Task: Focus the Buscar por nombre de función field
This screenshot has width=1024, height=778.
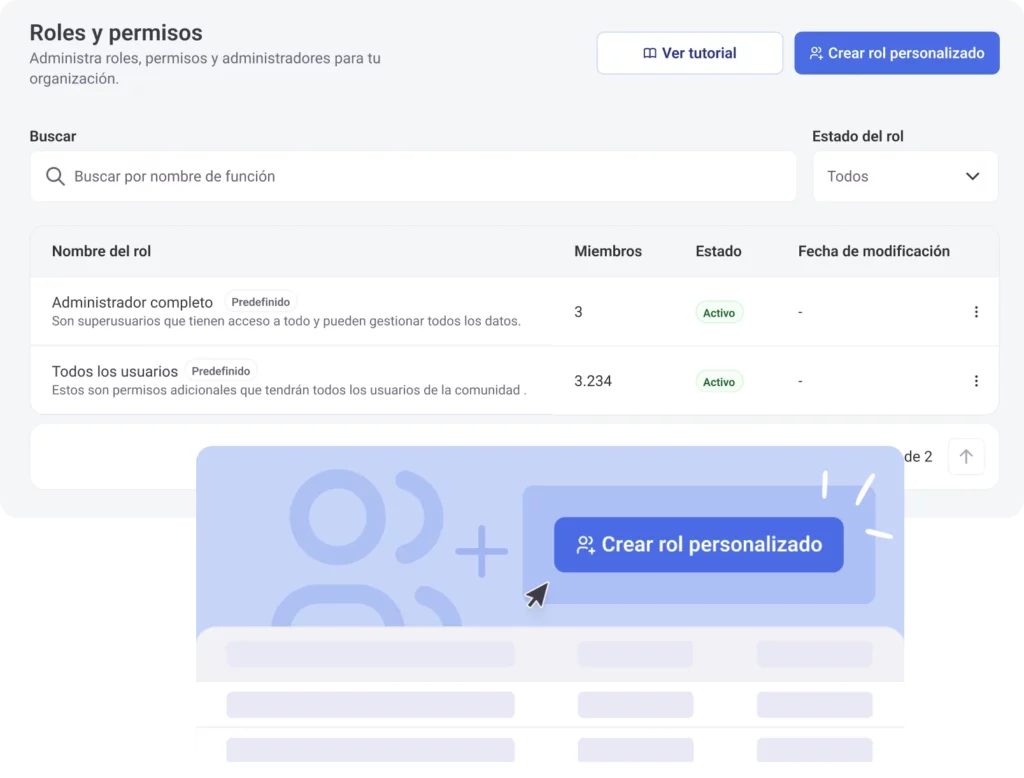Action: [x=420, y=176]
